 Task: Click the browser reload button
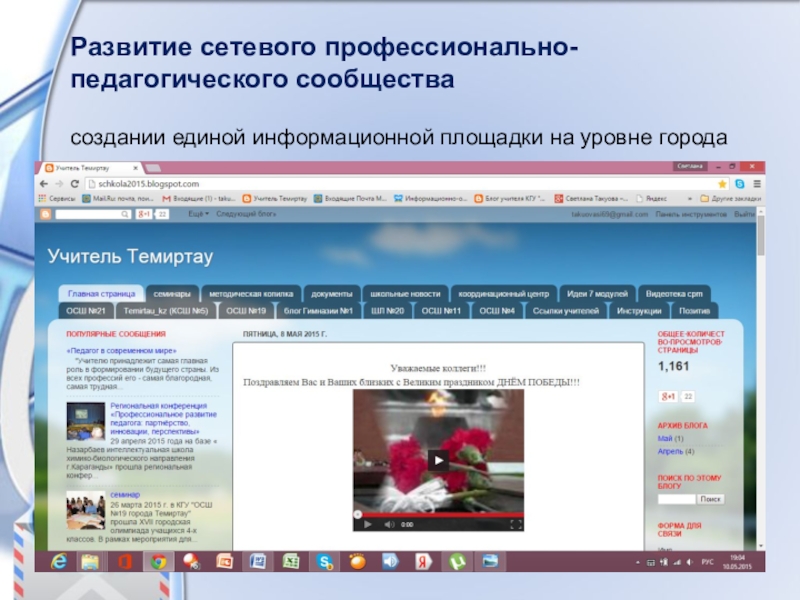[75, 184]
